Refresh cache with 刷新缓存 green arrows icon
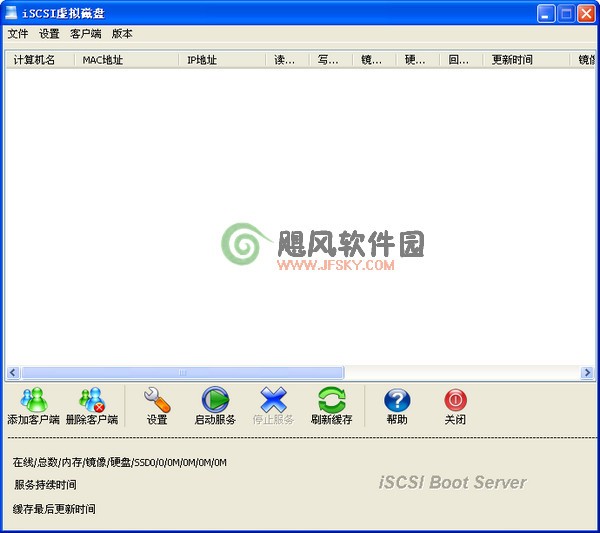Screen dimensions: 600x533 (x=331, y=400)
